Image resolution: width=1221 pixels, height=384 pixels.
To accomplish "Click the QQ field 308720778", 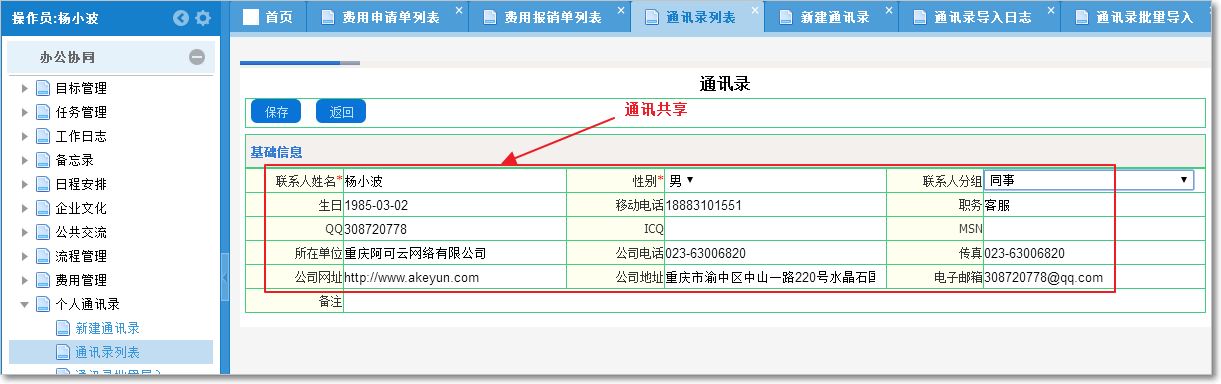I will (454, 229).
